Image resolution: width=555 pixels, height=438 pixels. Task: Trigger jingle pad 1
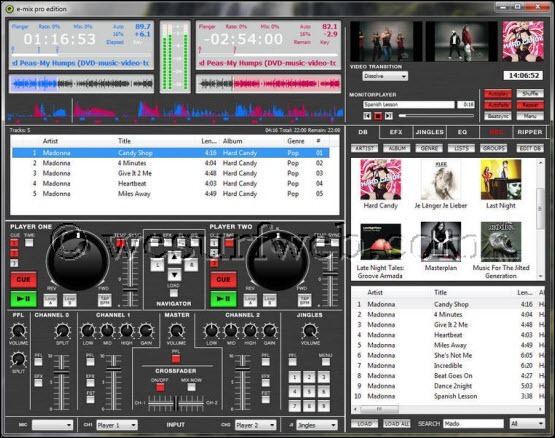(x=294, y=377)
